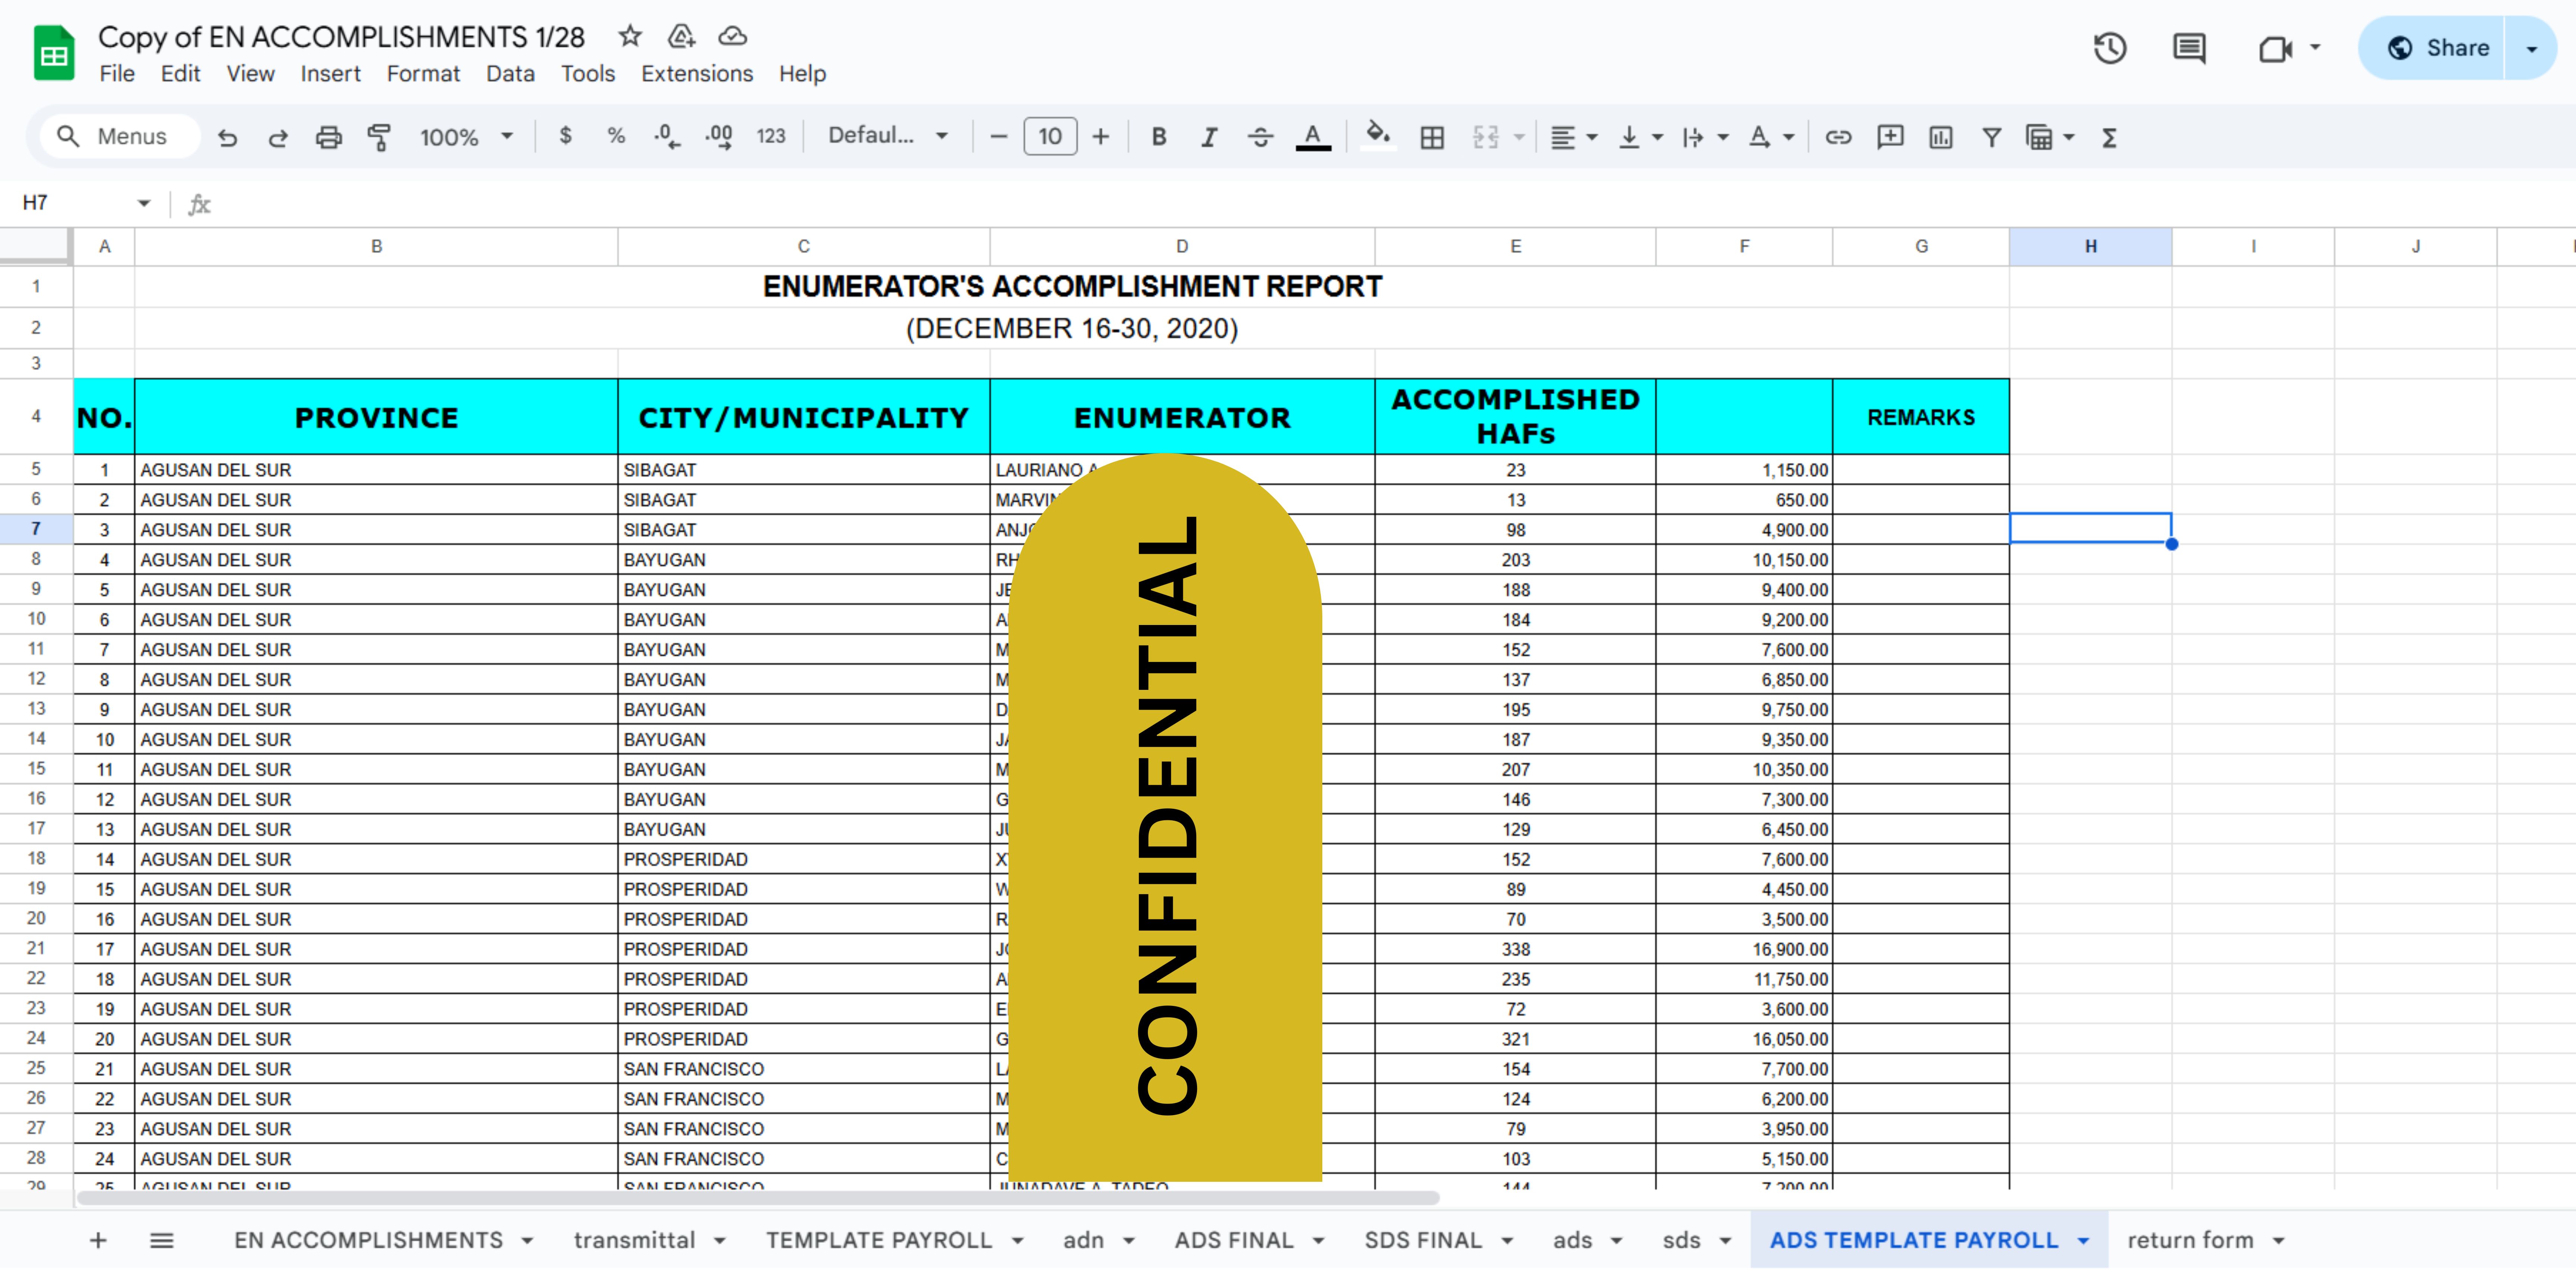The width and height of the screenshot is (2576, 1288).
Task: Open version history clock icon
Action: (2110, 48)
